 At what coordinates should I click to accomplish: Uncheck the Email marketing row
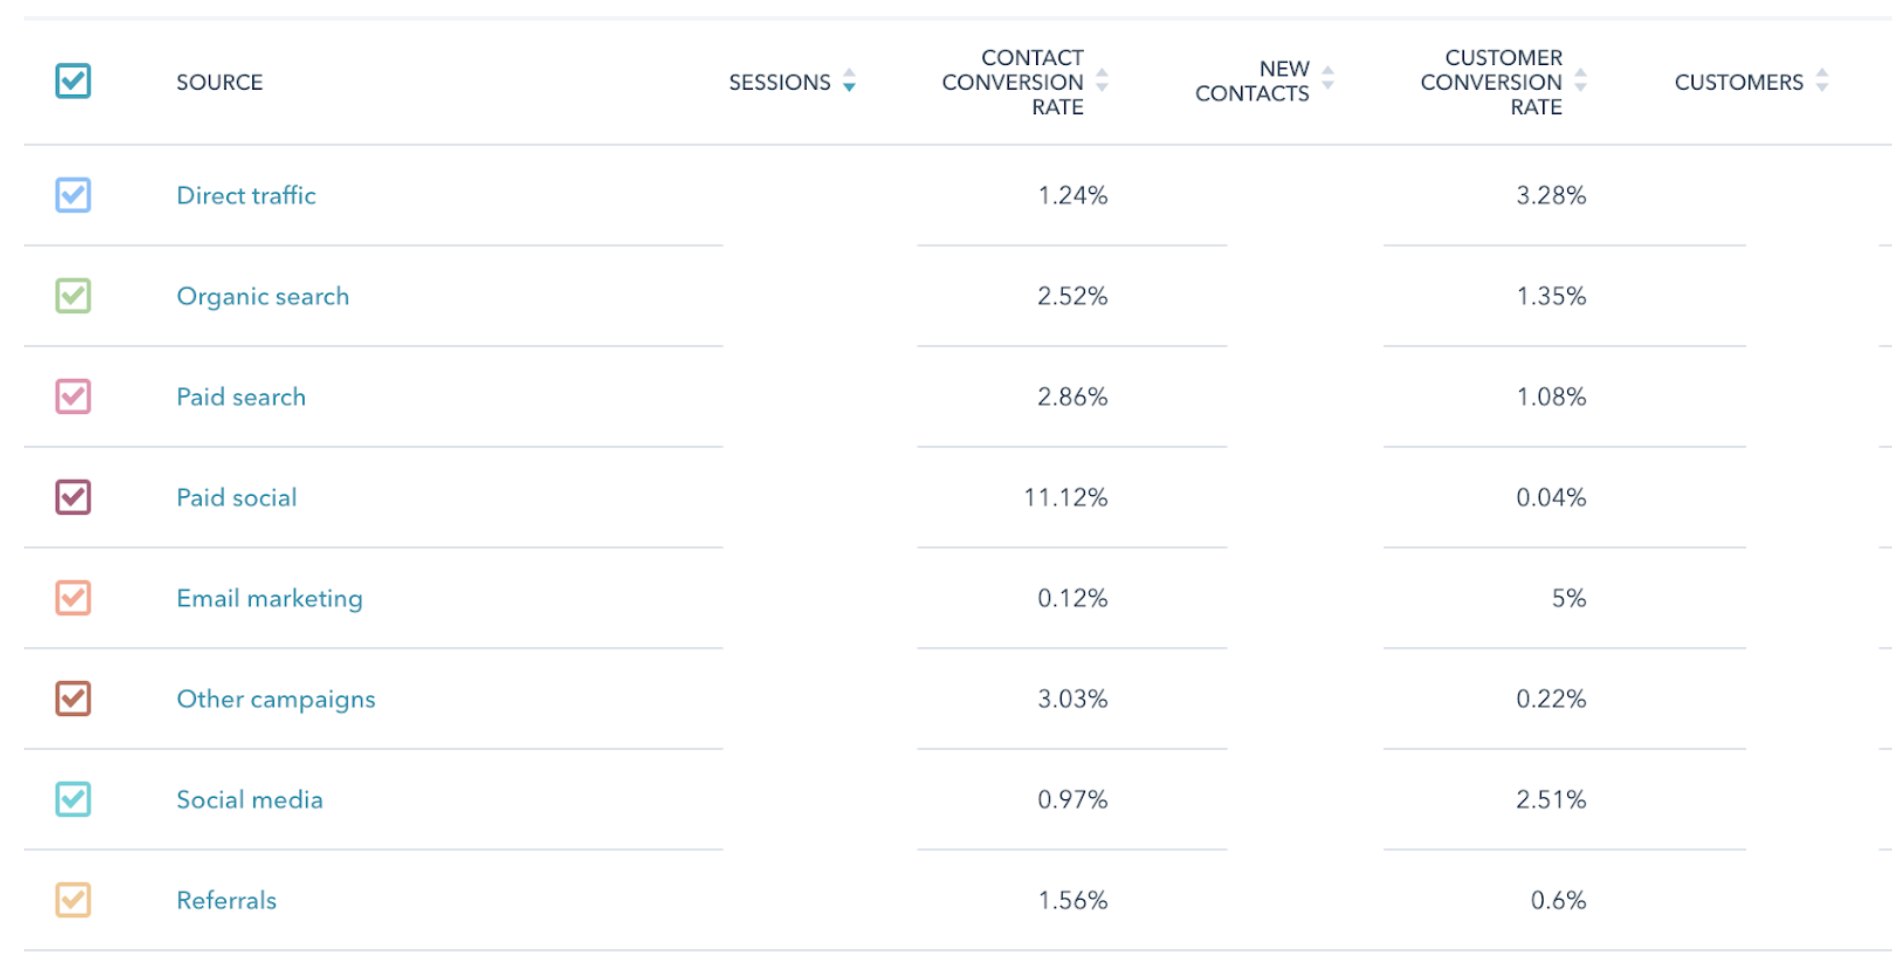click(71, 598)
